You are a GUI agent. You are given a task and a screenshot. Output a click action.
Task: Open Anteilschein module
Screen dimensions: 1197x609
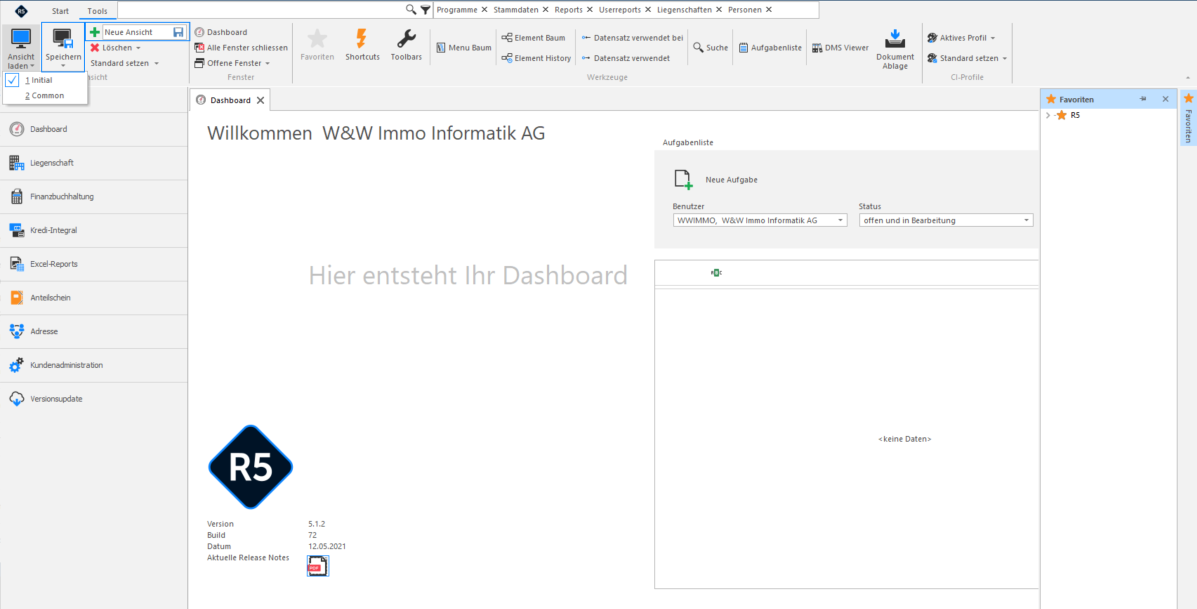point(94,297)
